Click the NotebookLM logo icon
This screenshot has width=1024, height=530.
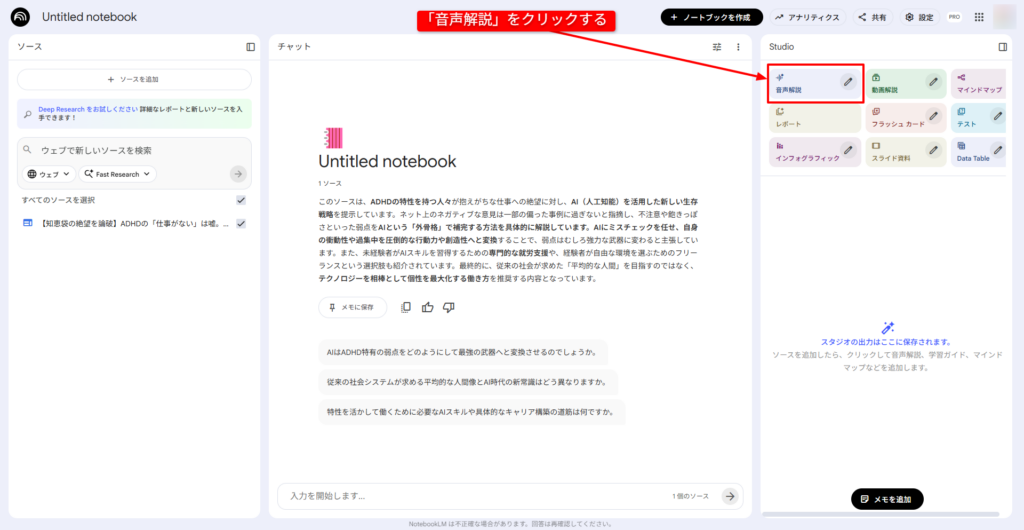(20, 17)
